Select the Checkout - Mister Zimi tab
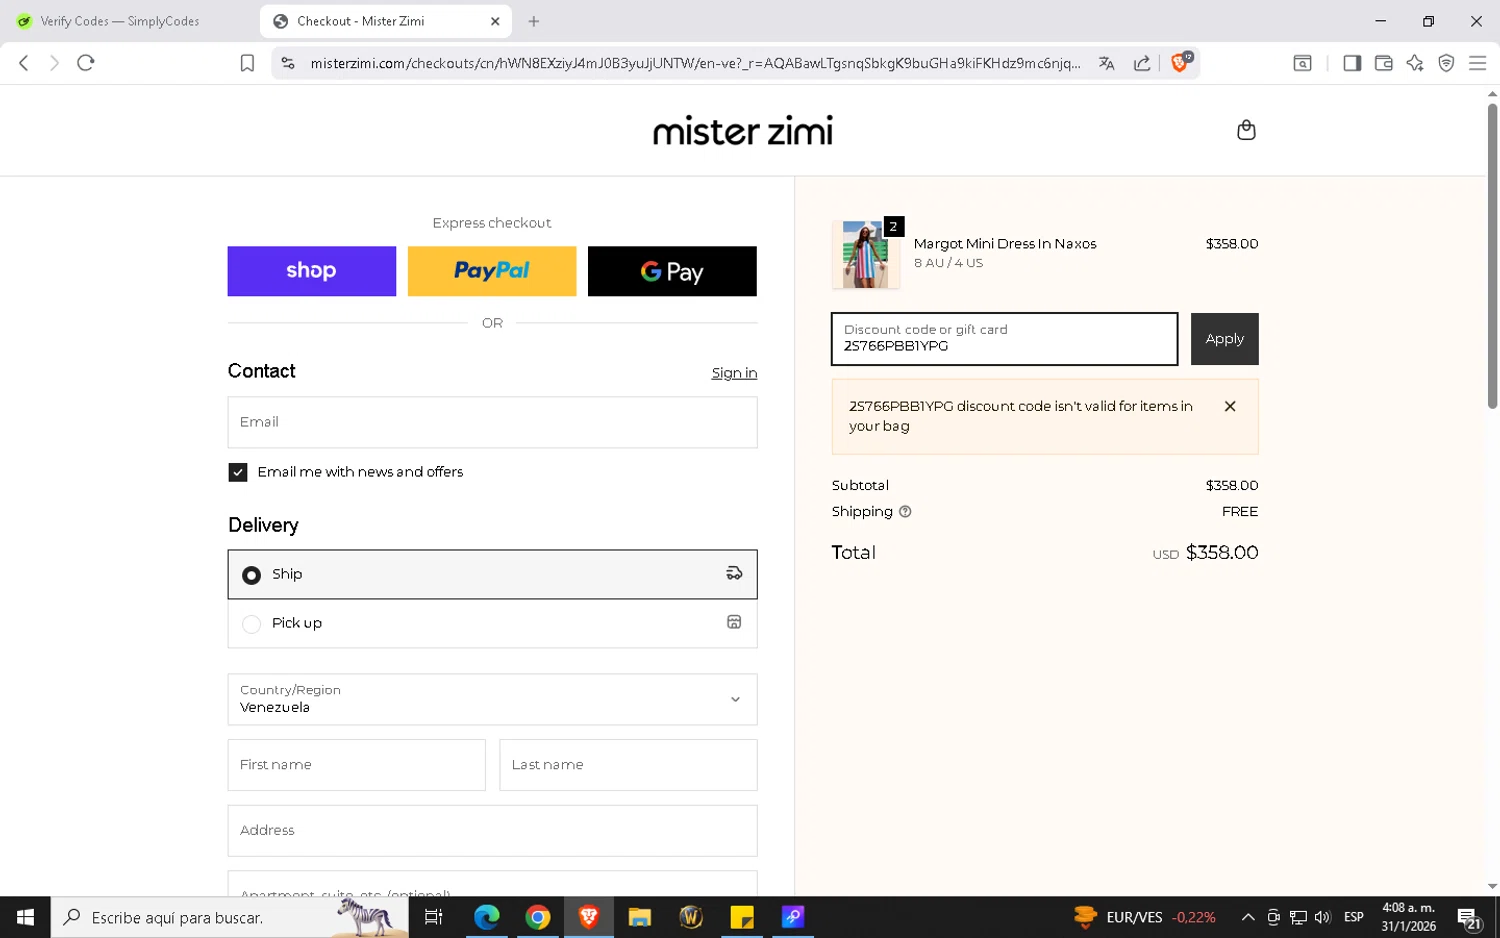The width and height of the screenshot is (1500, 938). click(385, 21)
